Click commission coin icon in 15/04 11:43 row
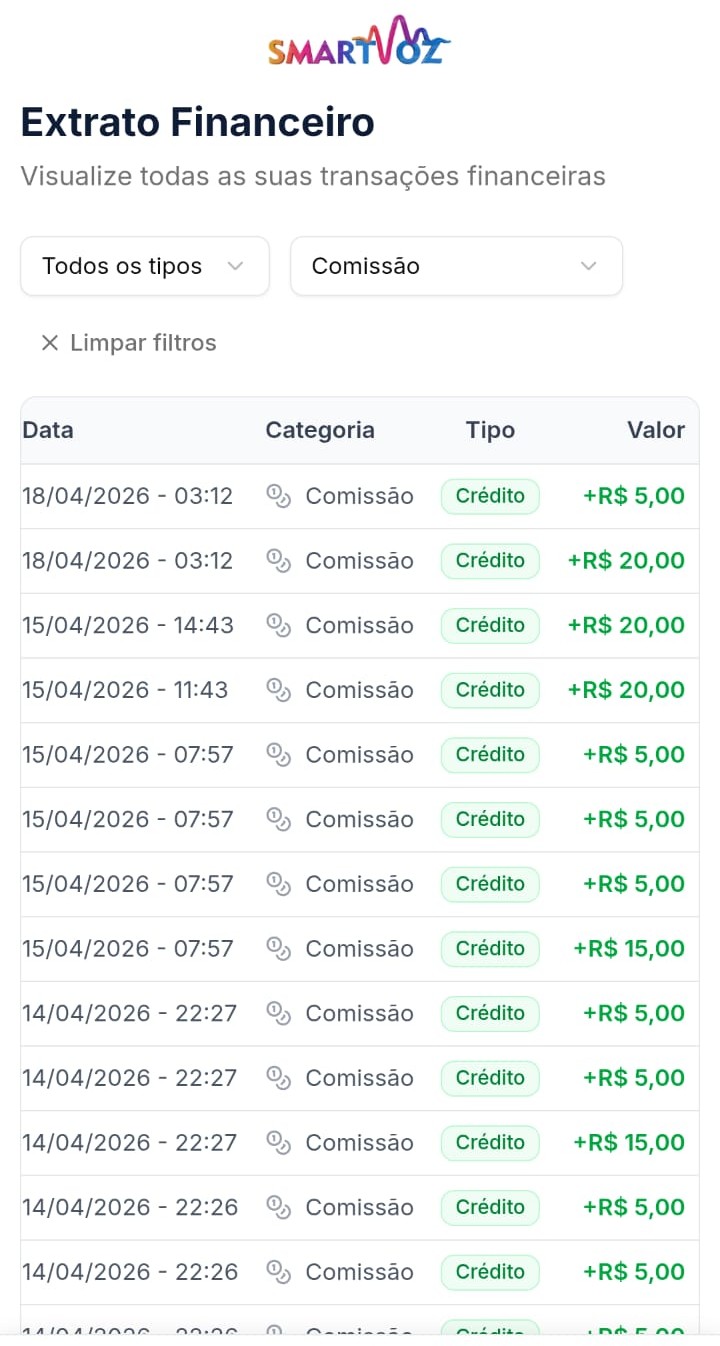 pyautogui.click(x=278, y=690)
